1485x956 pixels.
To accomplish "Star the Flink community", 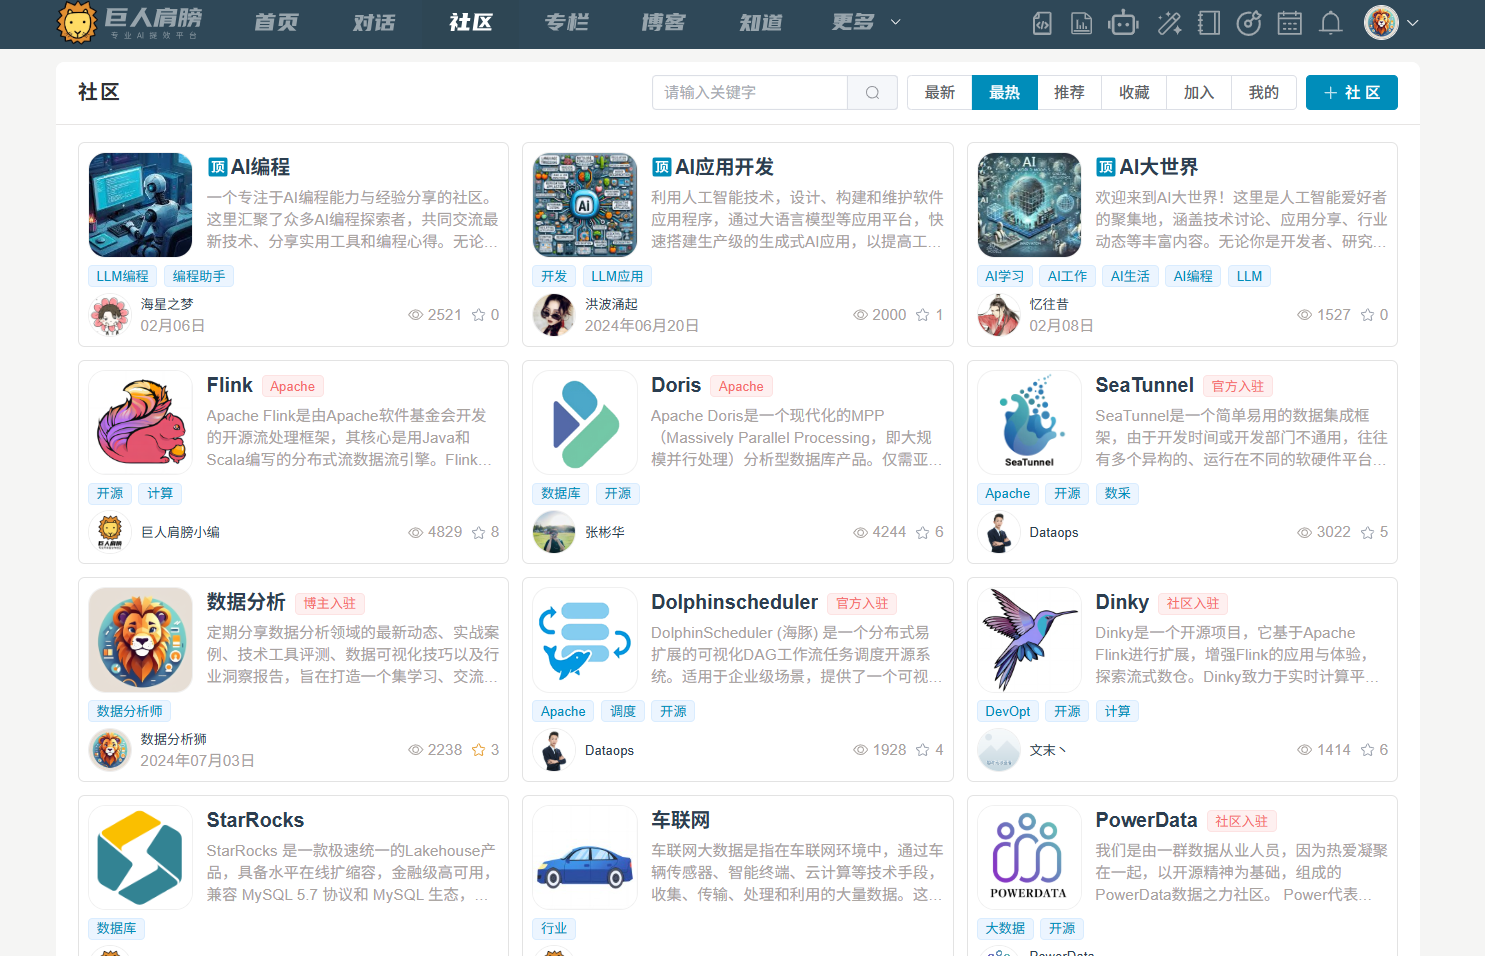I will [x=479, y=533].
